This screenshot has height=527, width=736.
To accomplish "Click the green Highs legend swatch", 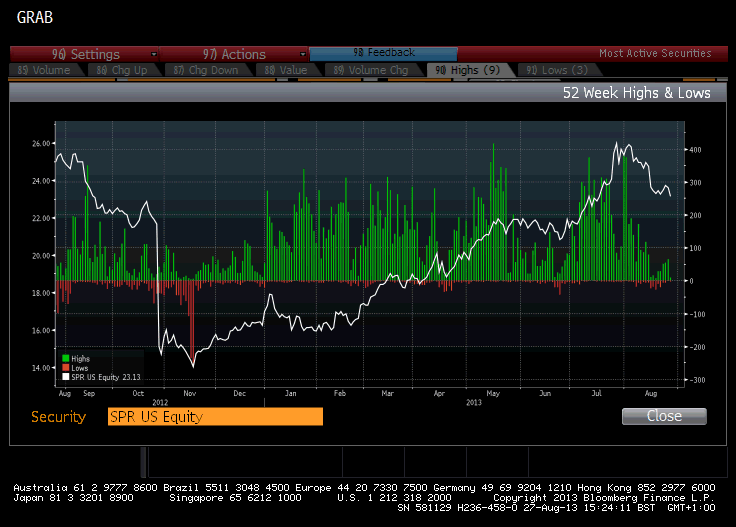I will coord(66,359).
